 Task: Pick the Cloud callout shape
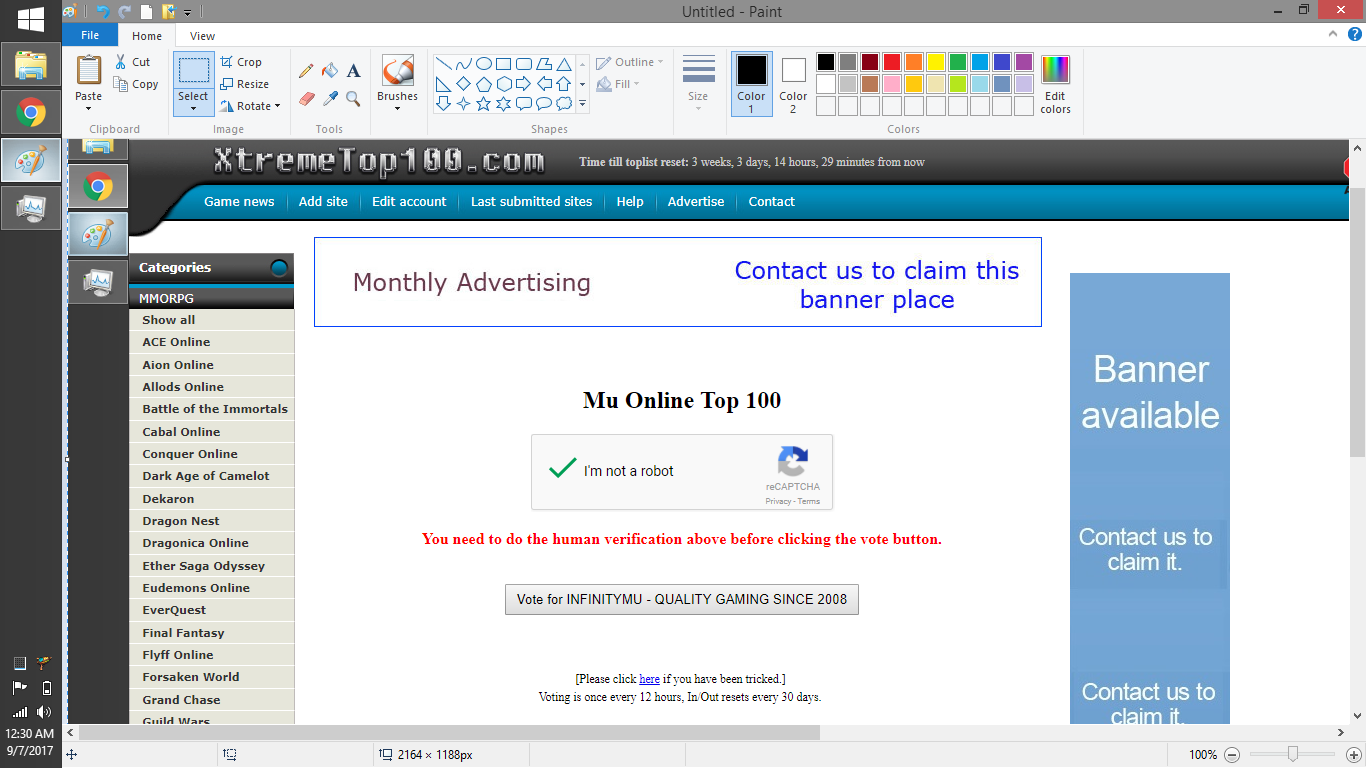[563, 103]
